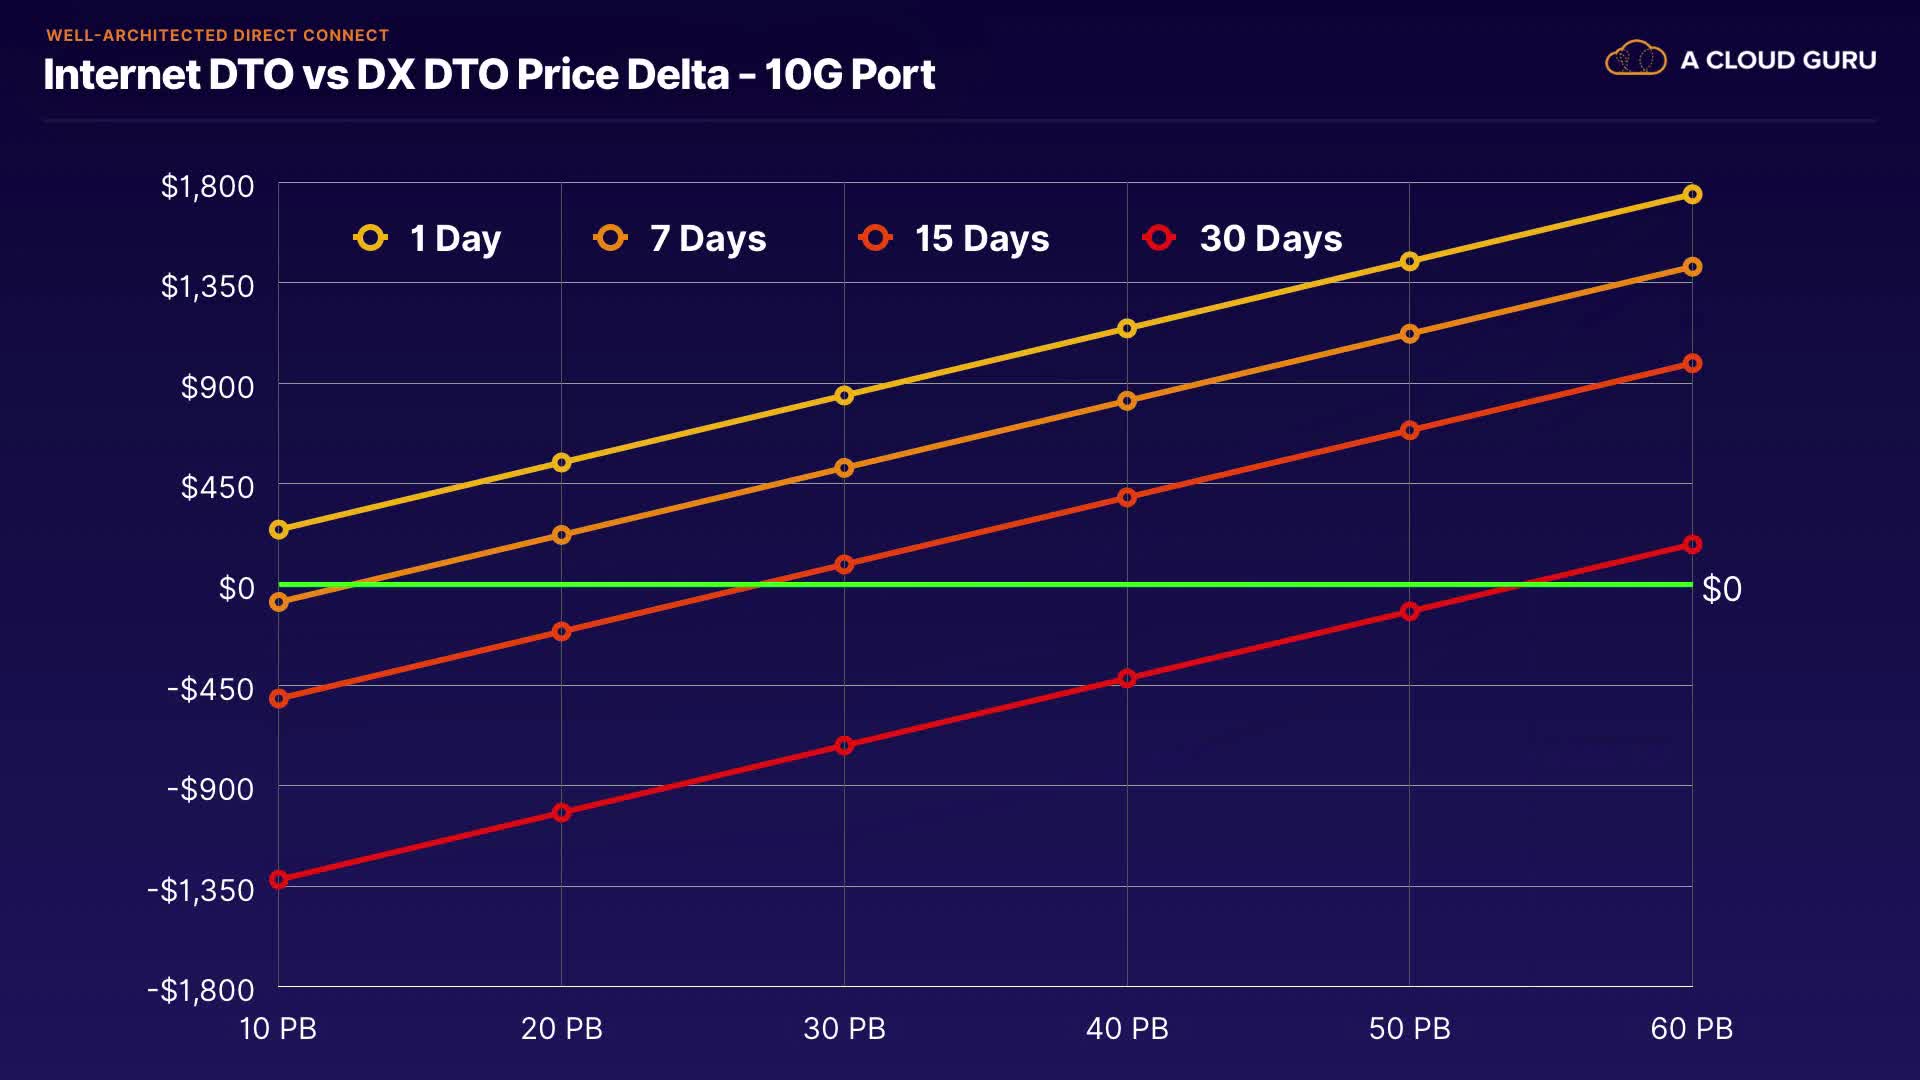The width and height of the screenshot is (1920, 1080).
Task: Click the $1,800 y-axis label
Action: [x=208, y=186]
